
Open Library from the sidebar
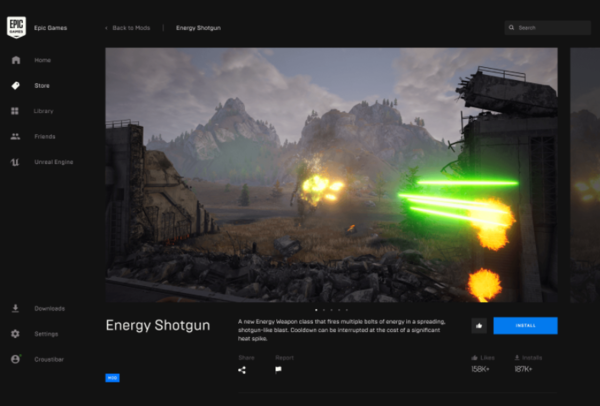pyautogui.click(x=44, y=111)
